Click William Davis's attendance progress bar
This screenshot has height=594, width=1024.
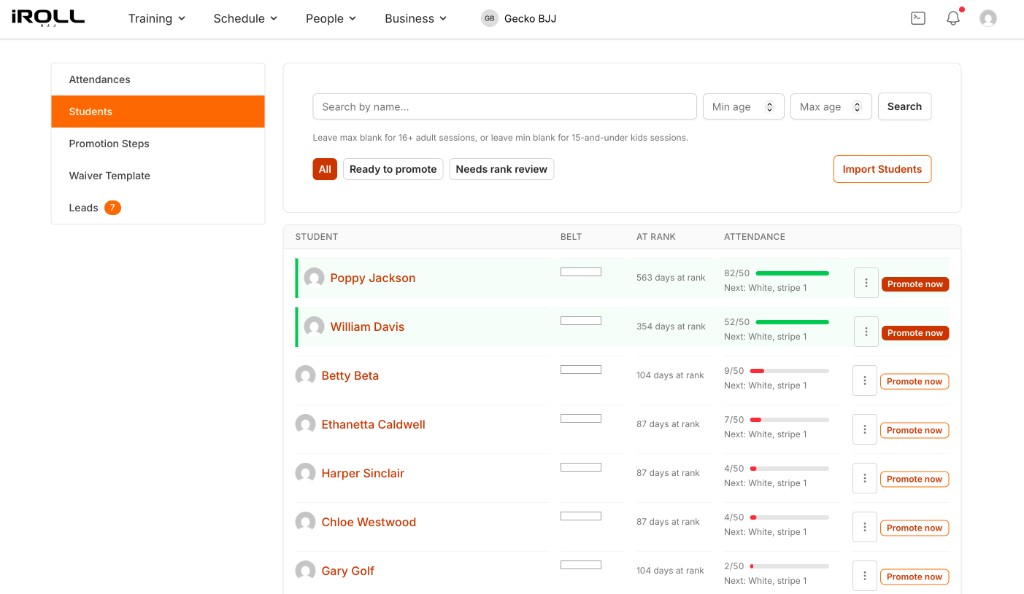click(x=792, y=322)
